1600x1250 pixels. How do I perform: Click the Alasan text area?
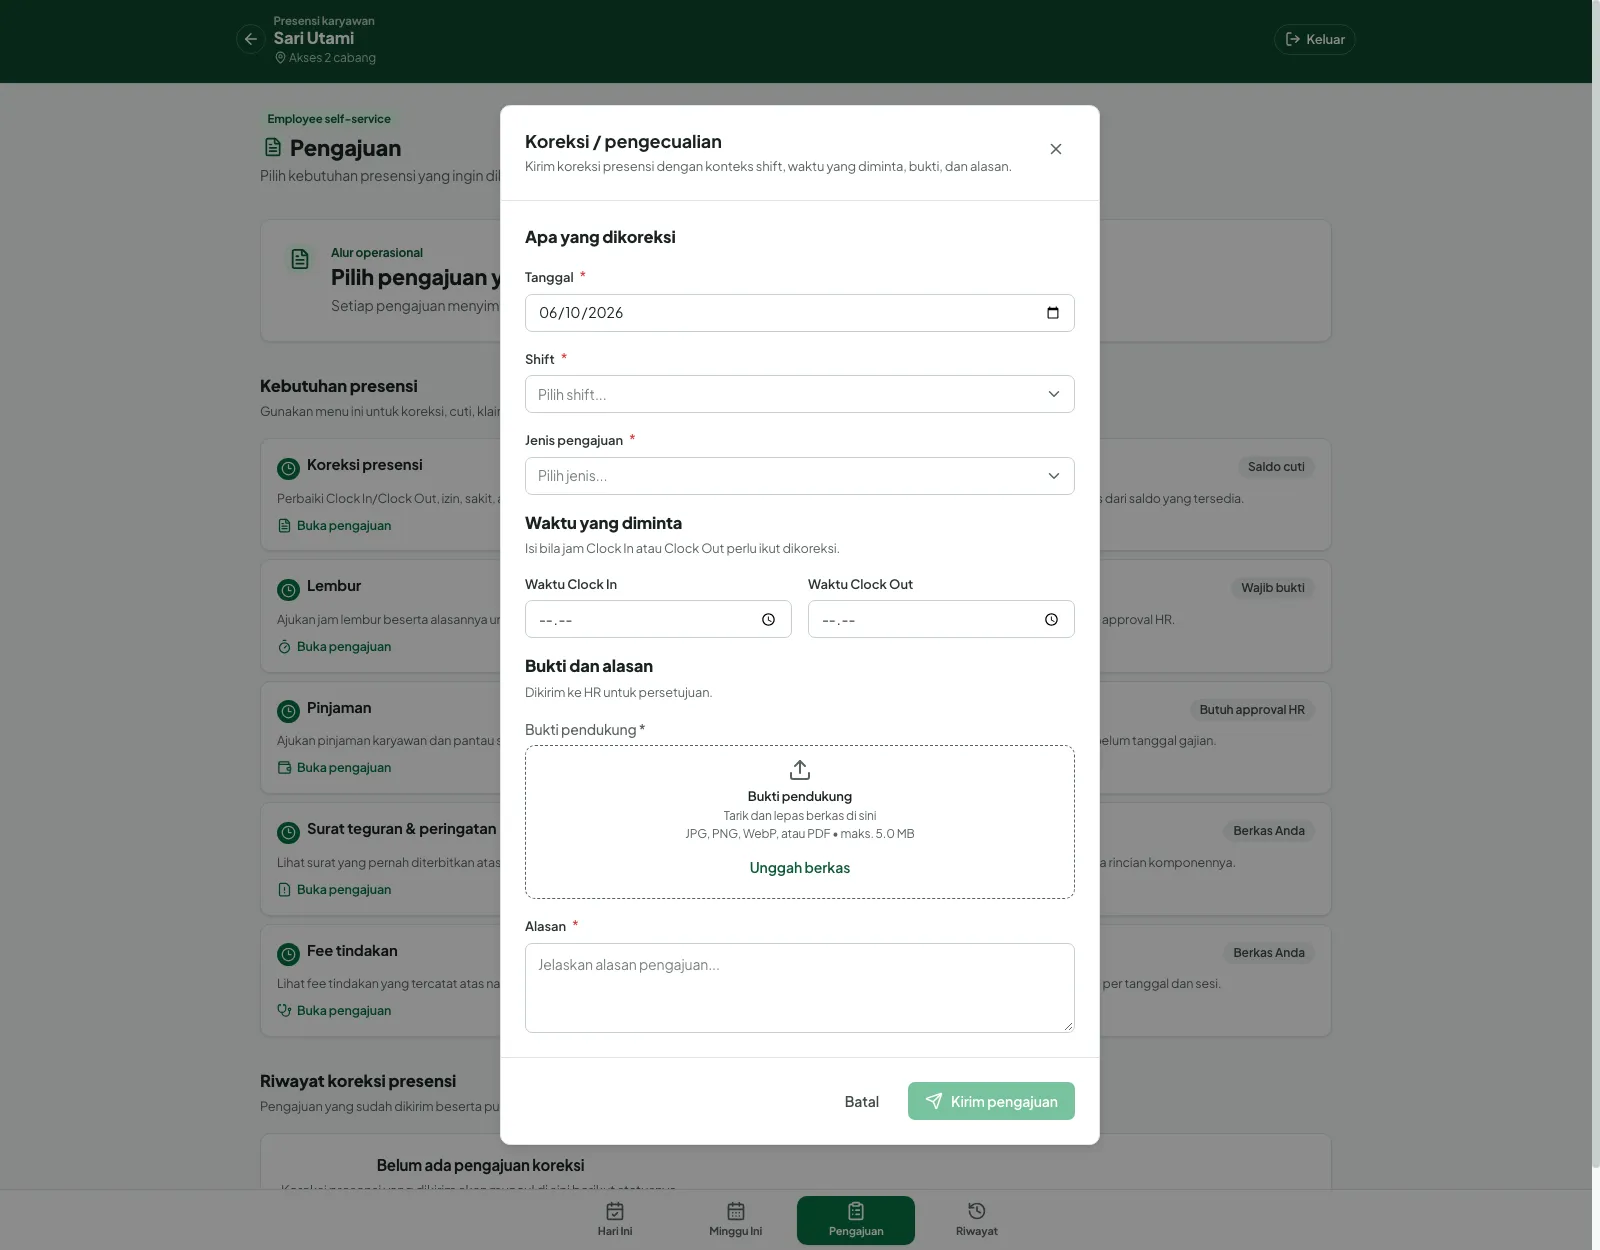(800, 988)
